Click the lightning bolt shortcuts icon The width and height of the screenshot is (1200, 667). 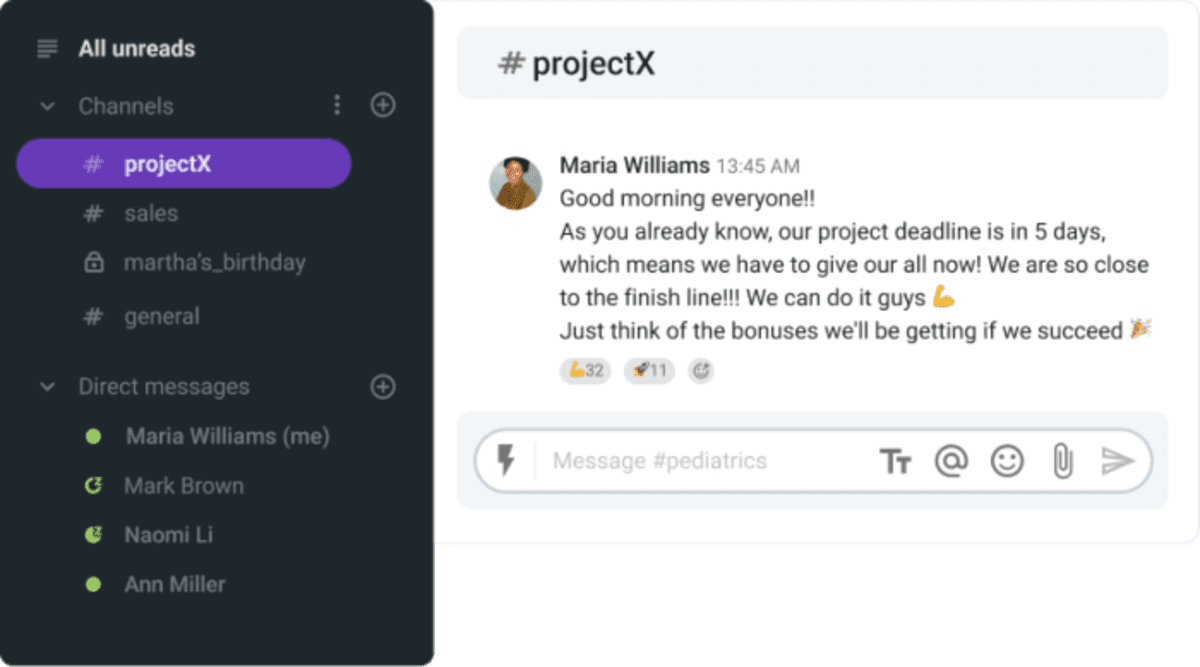pos(507,461)
